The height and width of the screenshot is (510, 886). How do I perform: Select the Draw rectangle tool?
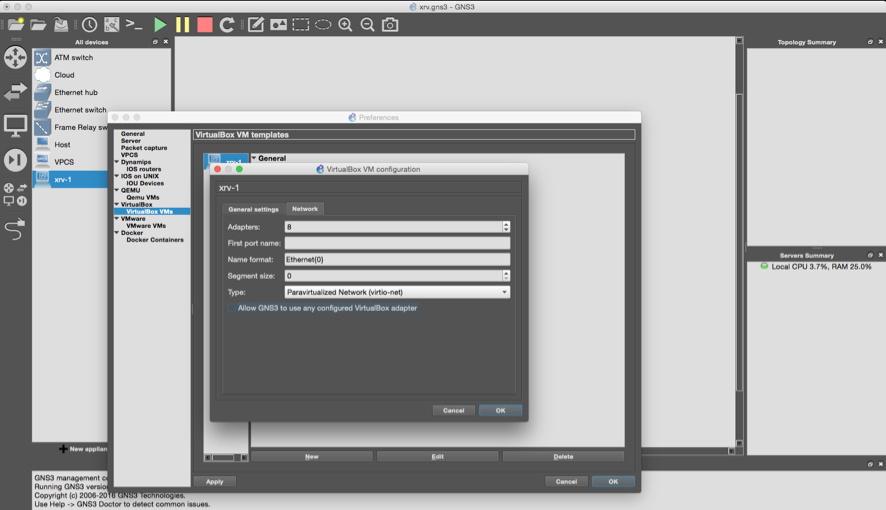(x=301, y=24)
